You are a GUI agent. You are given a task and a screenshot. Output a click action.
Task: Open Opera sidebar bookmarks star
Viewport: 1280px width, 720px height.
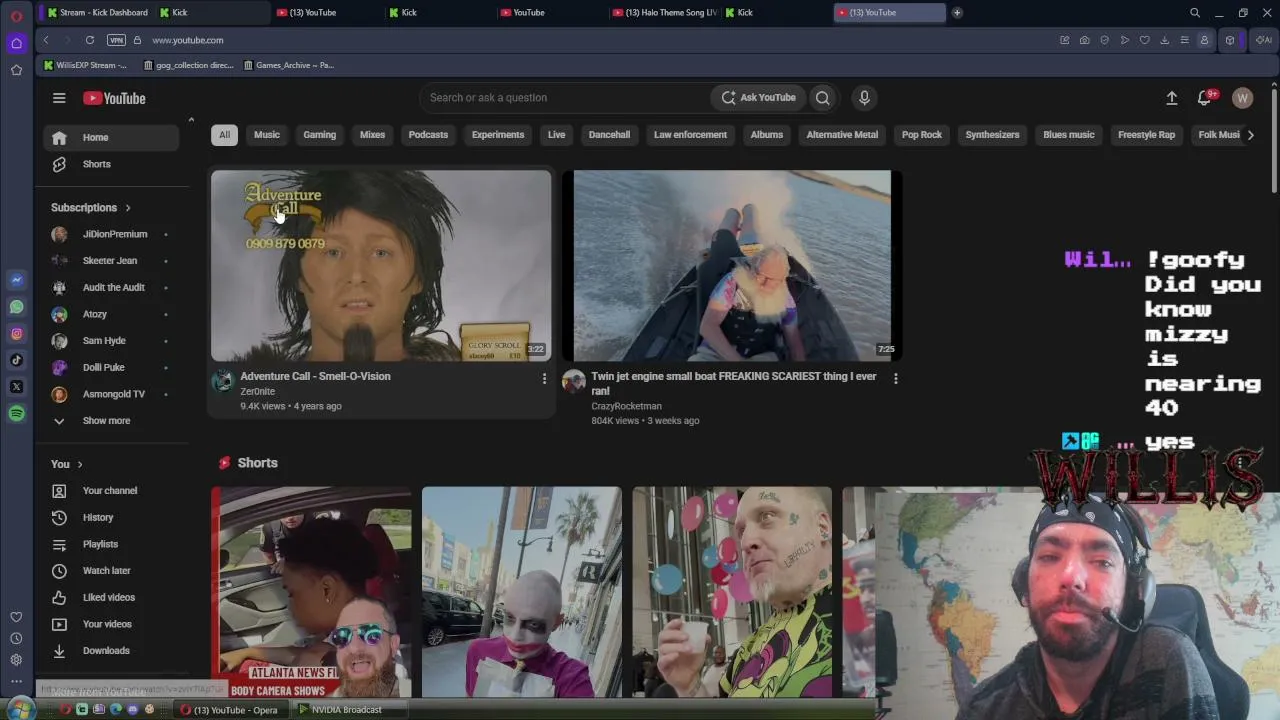16,70
